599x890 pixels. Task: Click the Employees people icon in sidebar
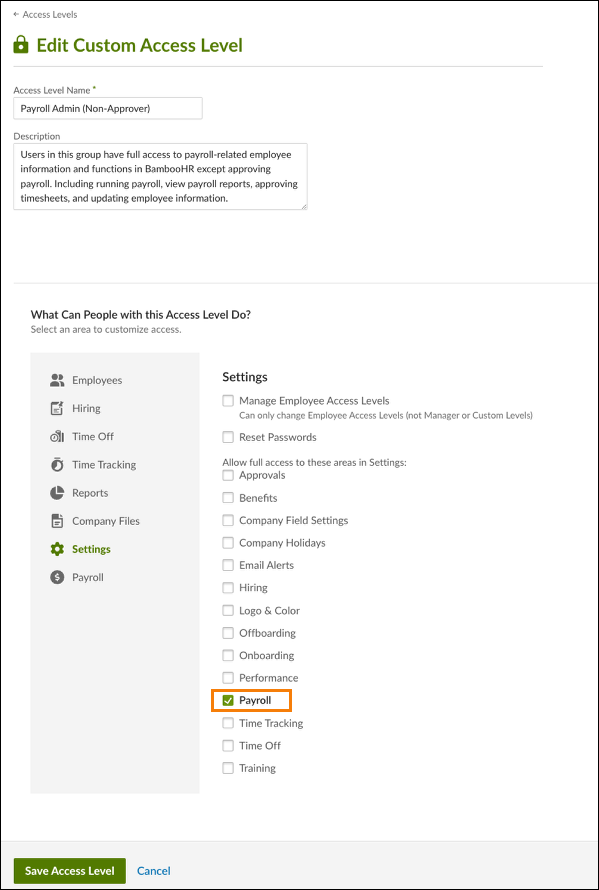57,380
